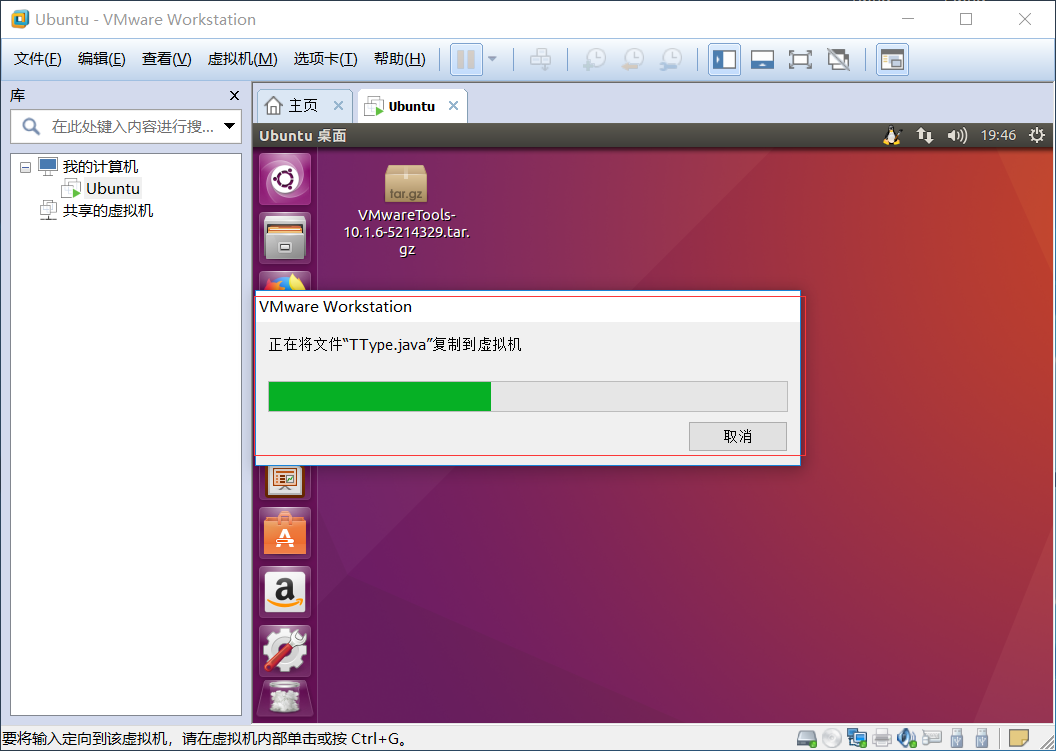Click the hard disk status bar icon
Screen dimensions: 1056x751
pyautogui.click(x=806, y=738)
